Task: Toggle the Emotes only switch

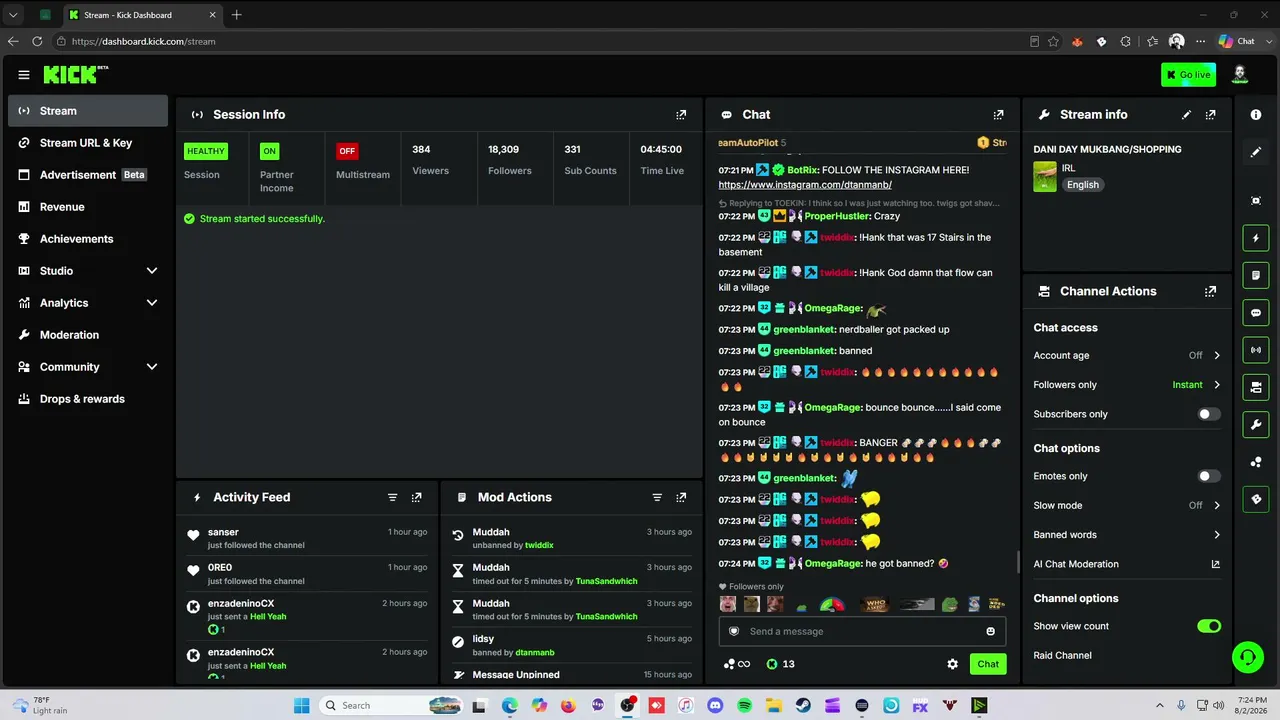Action: tap(1209, 477)
